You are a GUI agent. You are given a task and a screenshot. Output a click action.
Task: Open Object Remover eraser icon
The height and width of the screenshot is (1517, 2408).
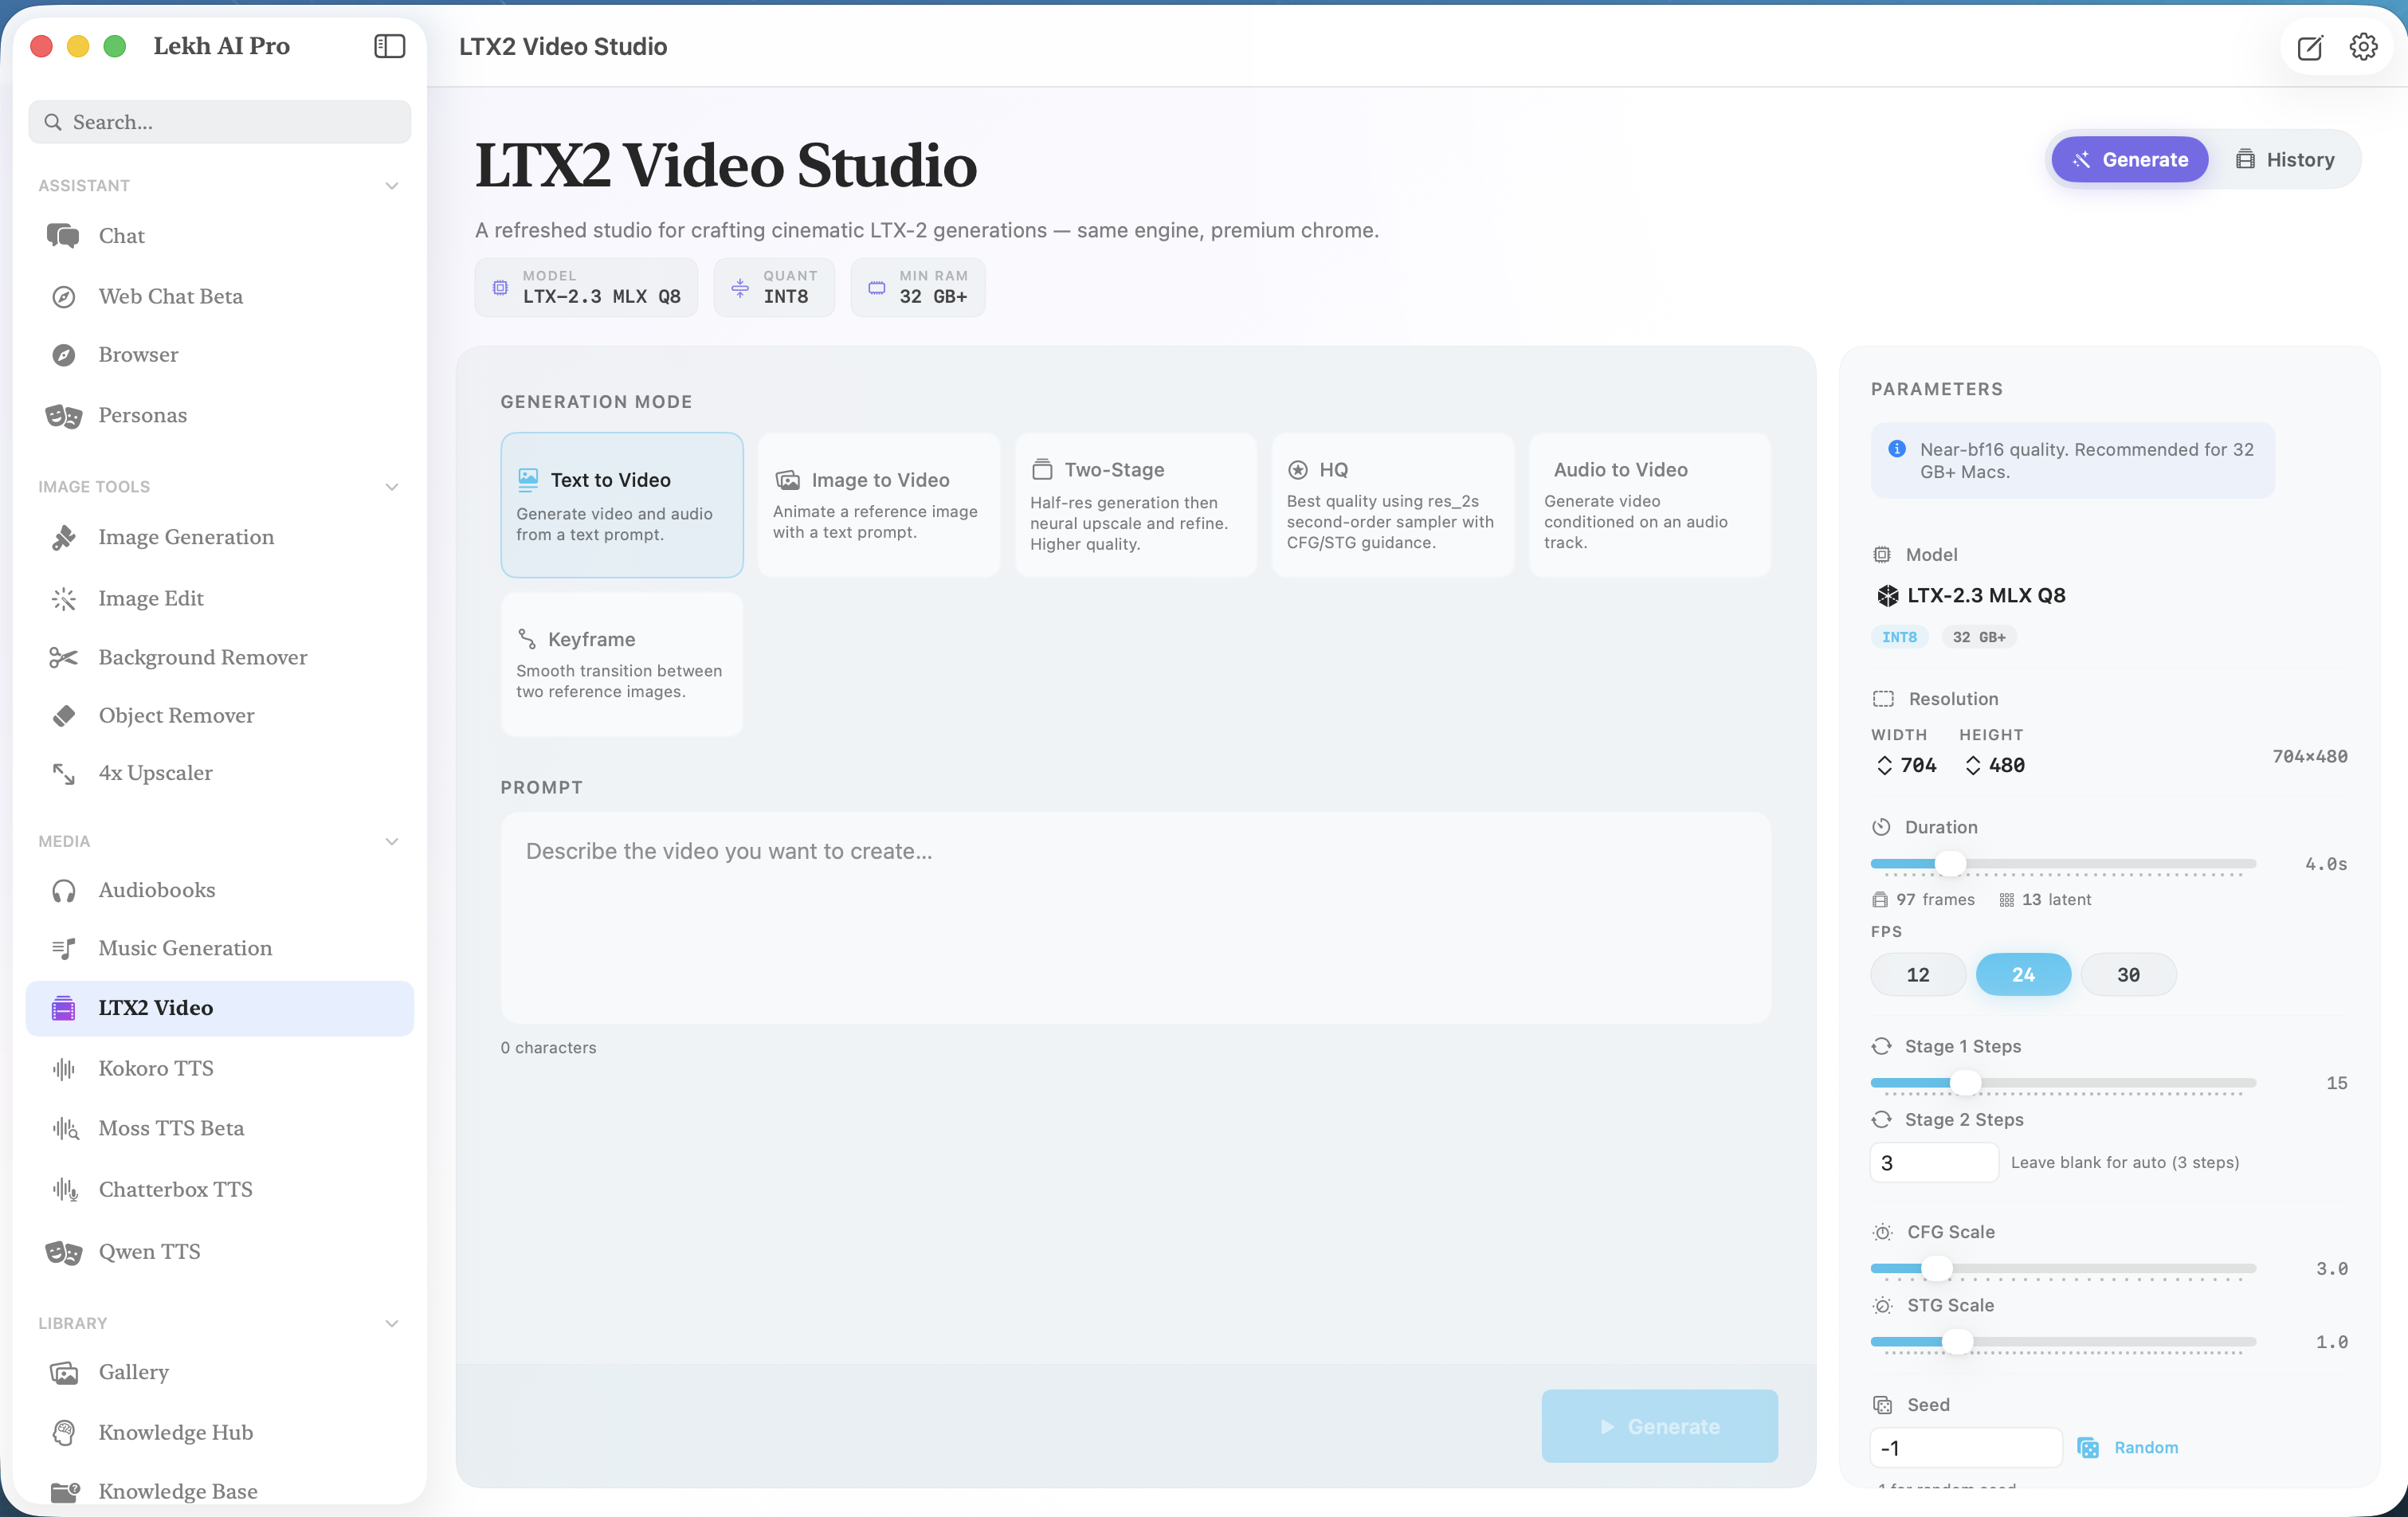click(x=64, y=716)
